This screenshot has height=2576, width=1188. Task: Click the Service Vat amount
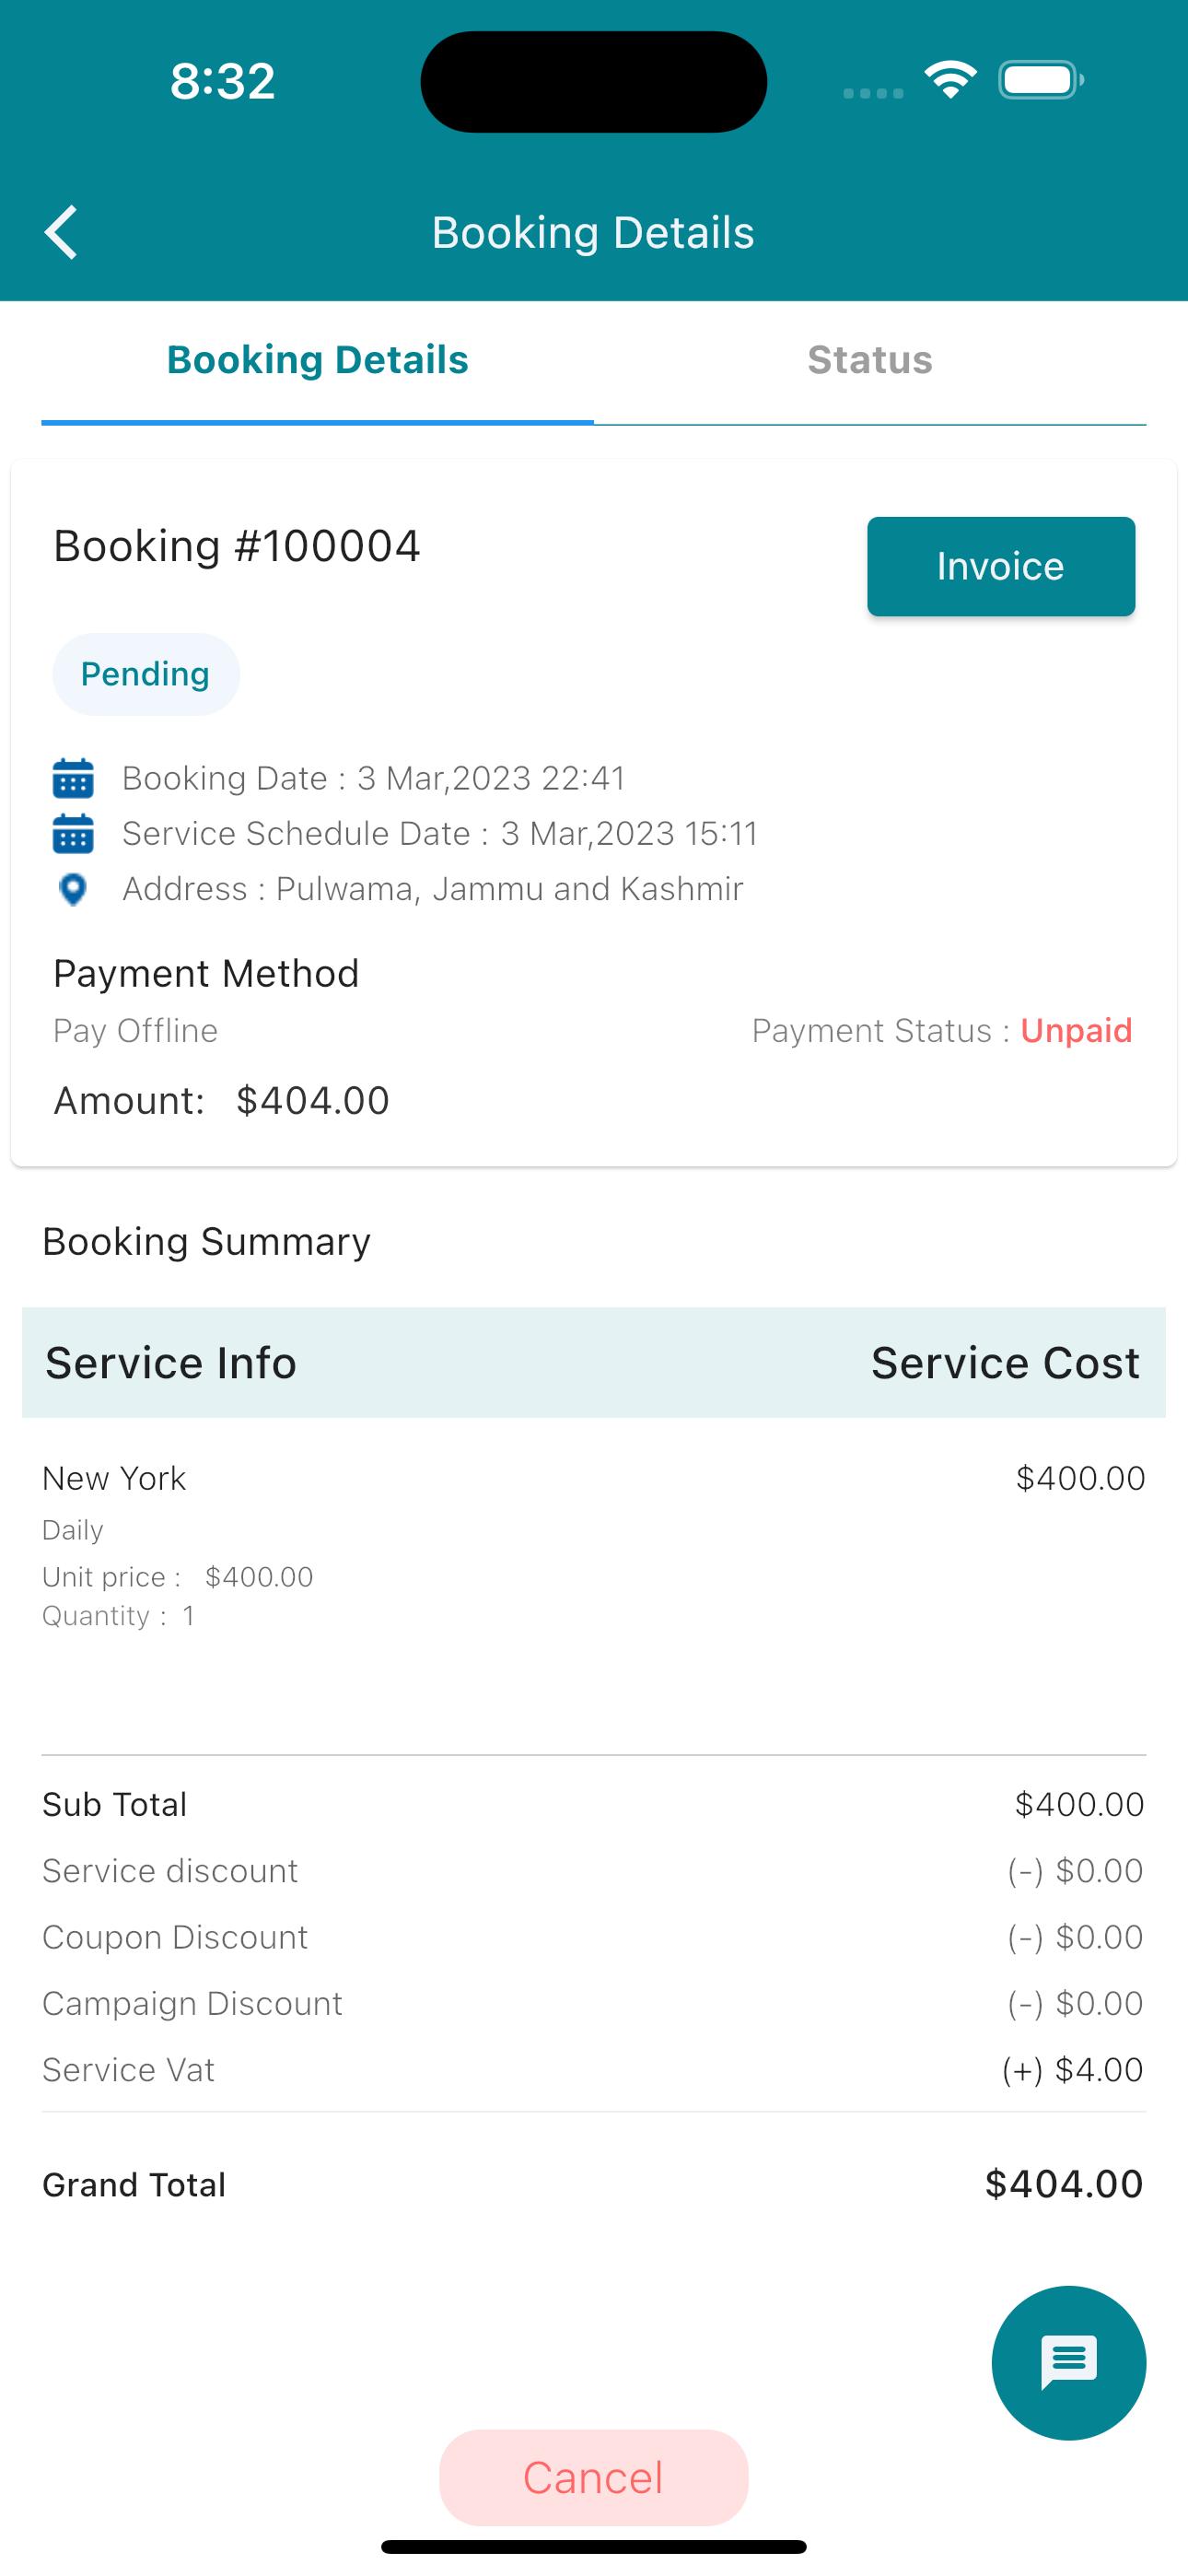pyautogui.click(x=1072, y=2070)
